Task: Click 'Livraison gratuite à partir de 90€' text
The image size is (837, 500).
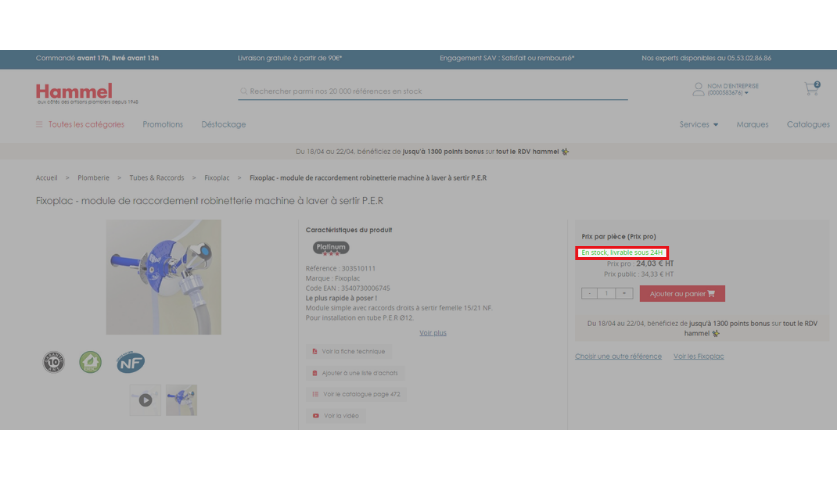Action: 290,58
